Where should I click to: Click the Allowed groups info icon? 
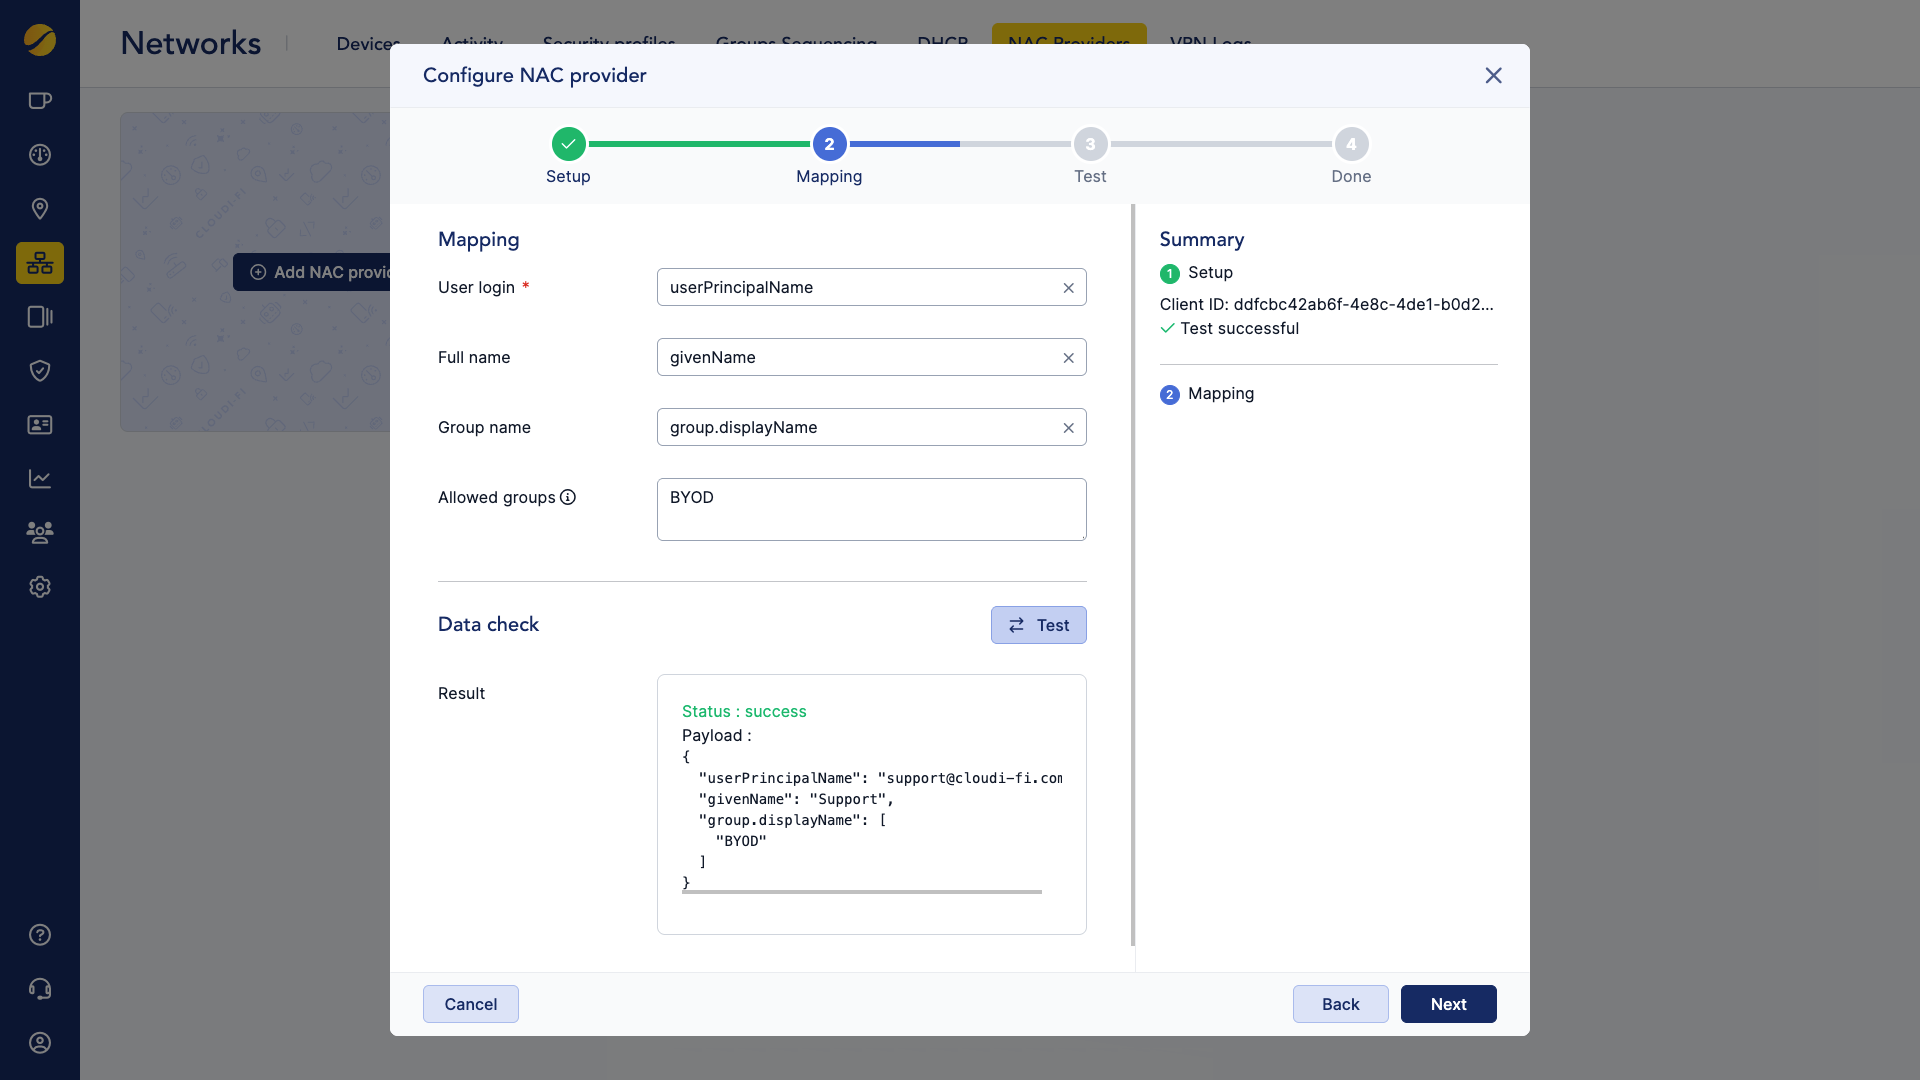coord(568,497)
